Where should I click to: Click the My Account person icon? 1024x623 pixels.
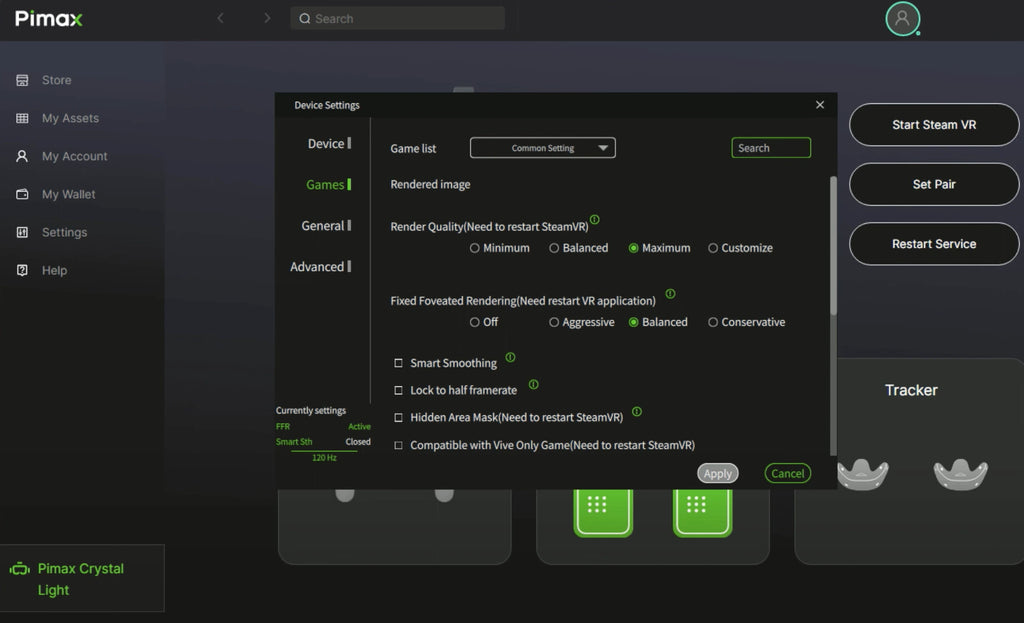pos(22,156)
